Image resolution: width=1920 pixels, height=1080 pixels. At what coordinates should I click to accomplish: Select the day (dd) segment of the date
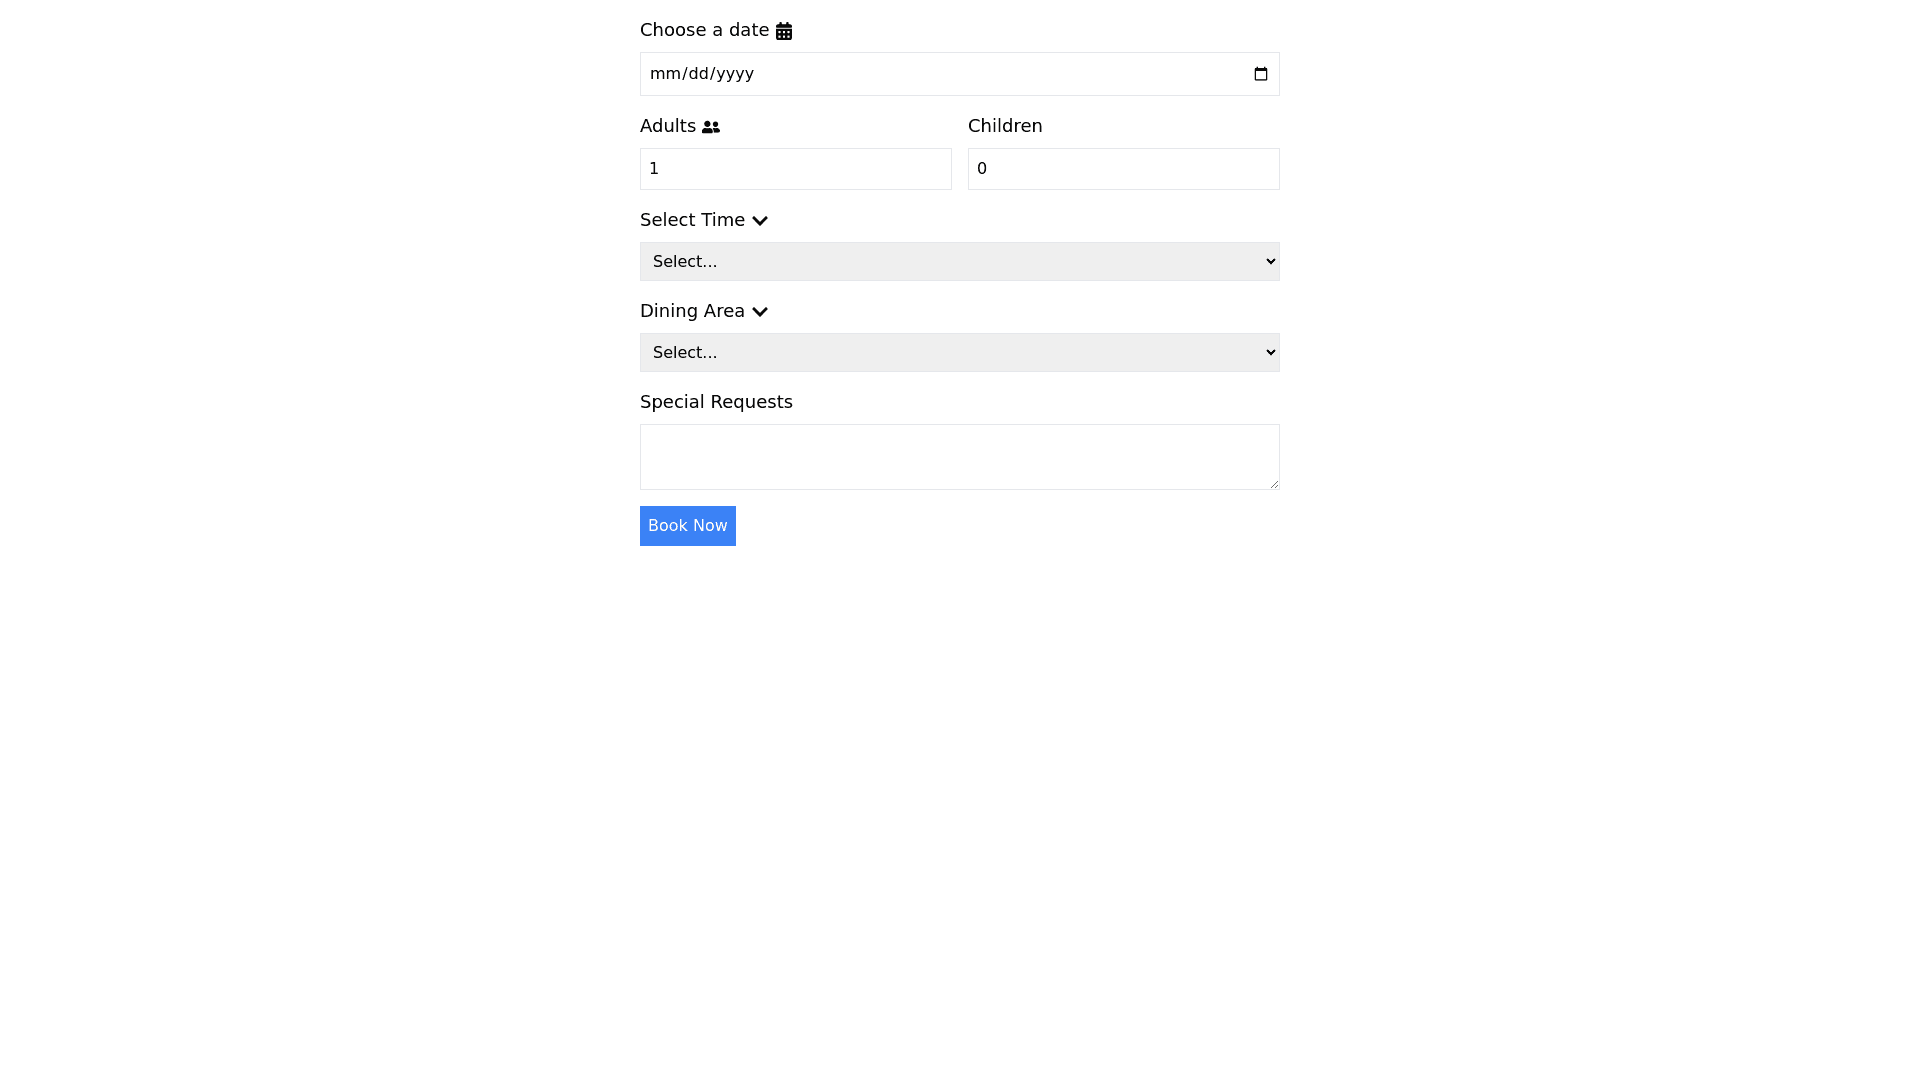(x=698, y=74)
